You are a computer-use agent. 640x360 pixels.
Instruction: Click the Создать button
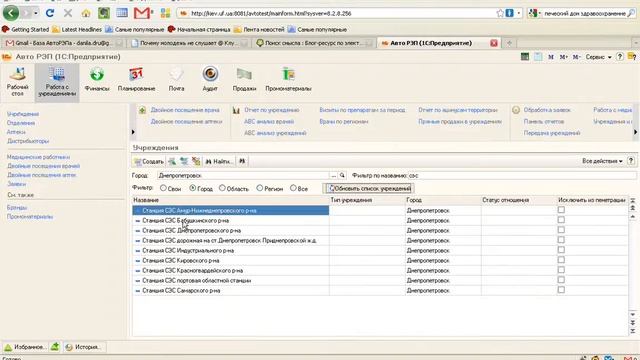[x=149, y=162]
